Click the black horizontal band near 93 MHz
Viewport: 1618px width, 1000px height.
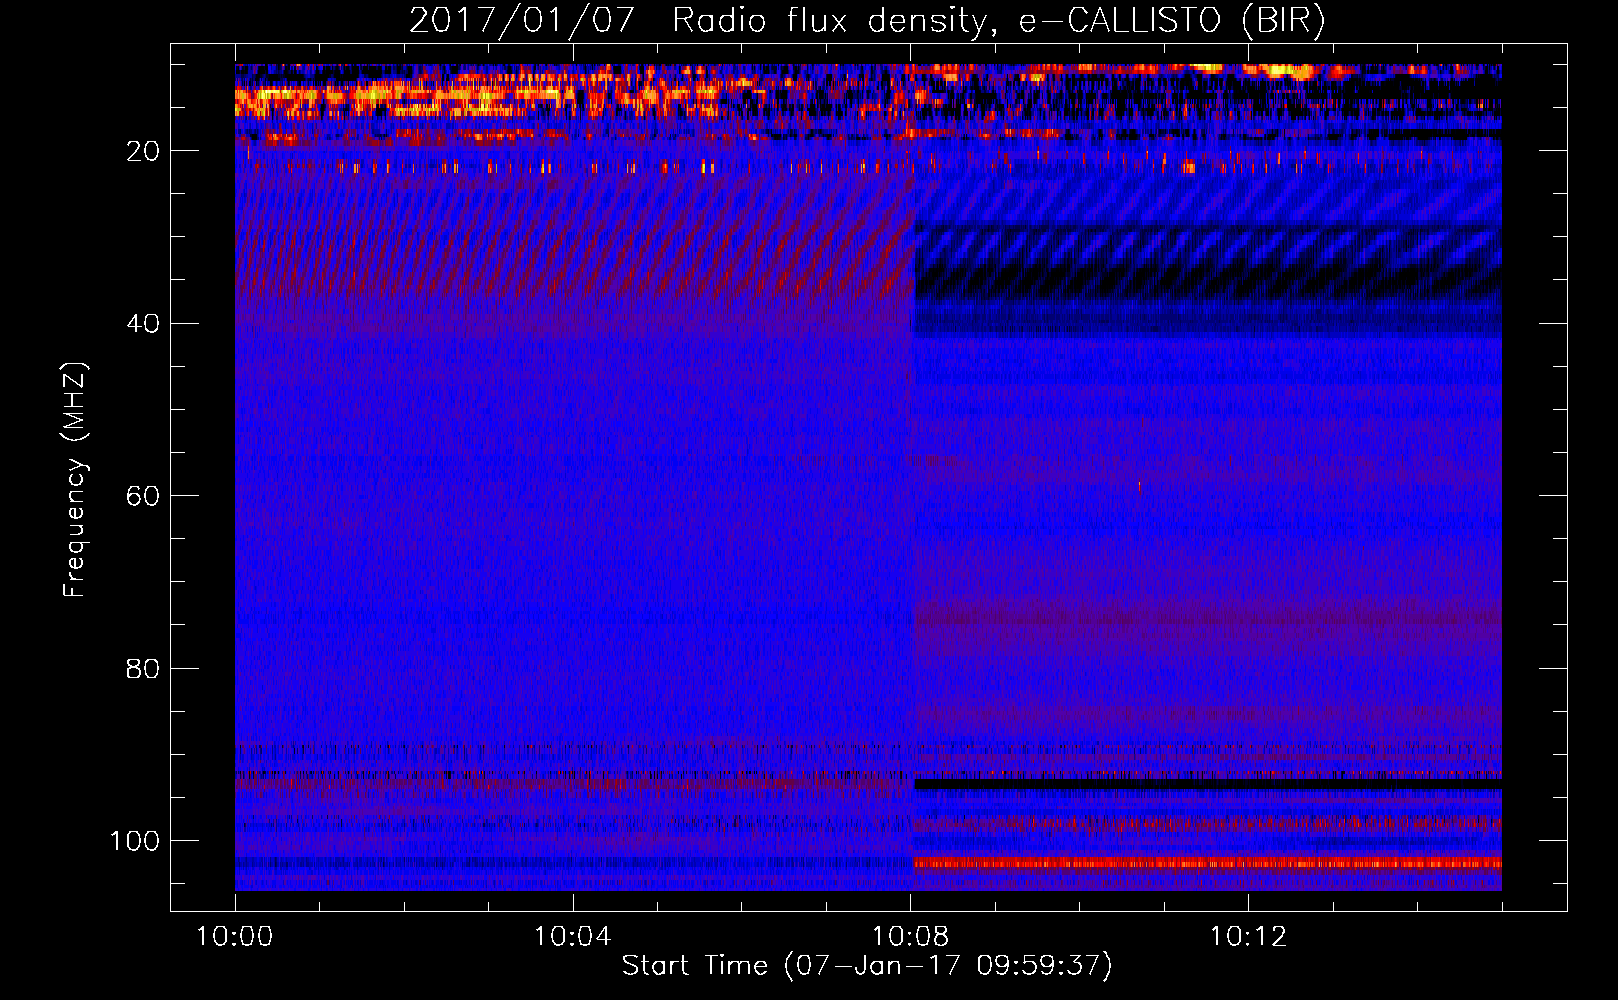pyautogui.click(x=1207, y=785)
